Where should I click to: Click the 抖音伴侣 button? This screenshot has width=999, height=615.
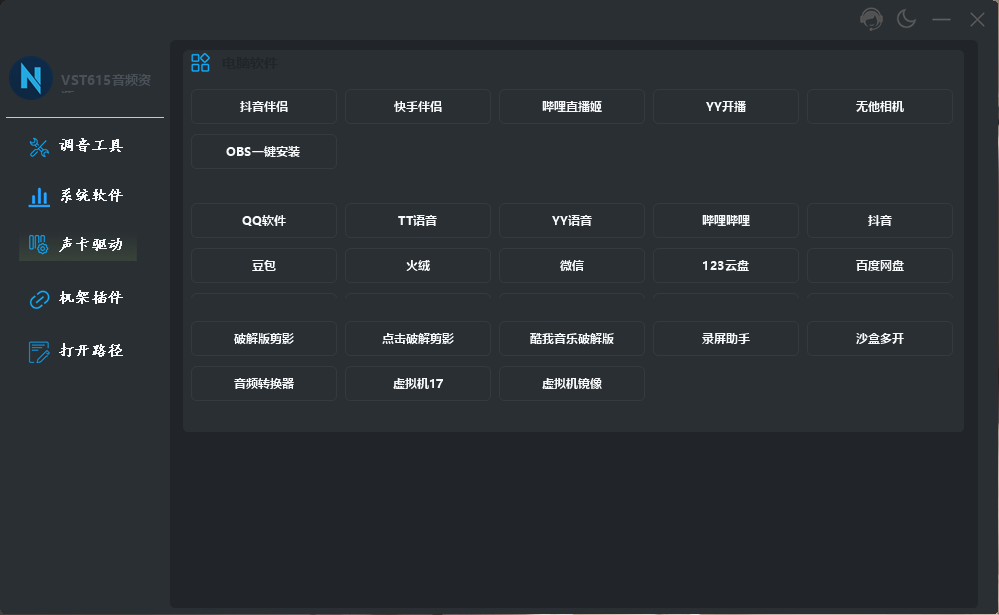coord(264,106)
